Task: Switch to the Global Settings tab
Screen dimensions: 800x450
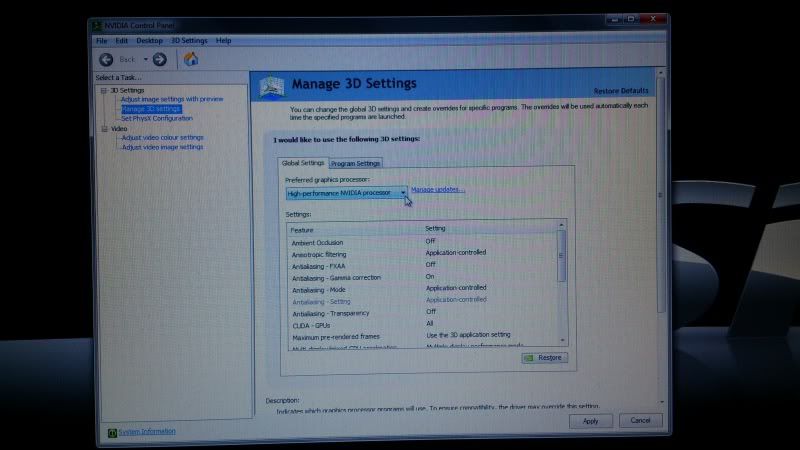Action: (x=303, y=163)
